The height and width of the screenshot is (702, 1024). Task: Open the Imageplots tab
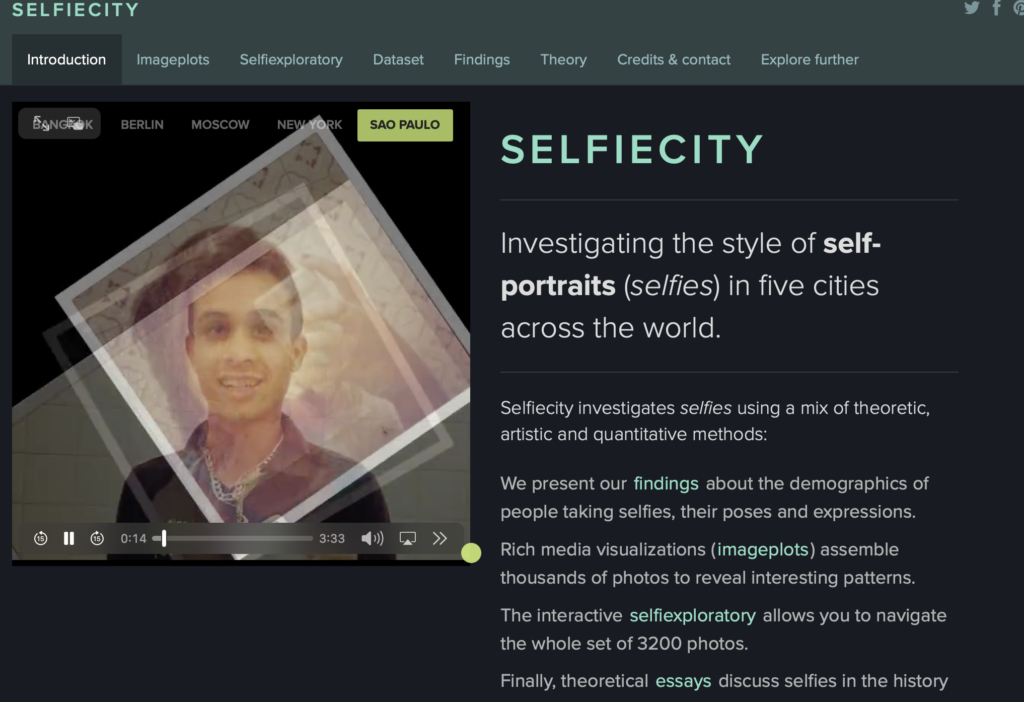tap(173, 59)
